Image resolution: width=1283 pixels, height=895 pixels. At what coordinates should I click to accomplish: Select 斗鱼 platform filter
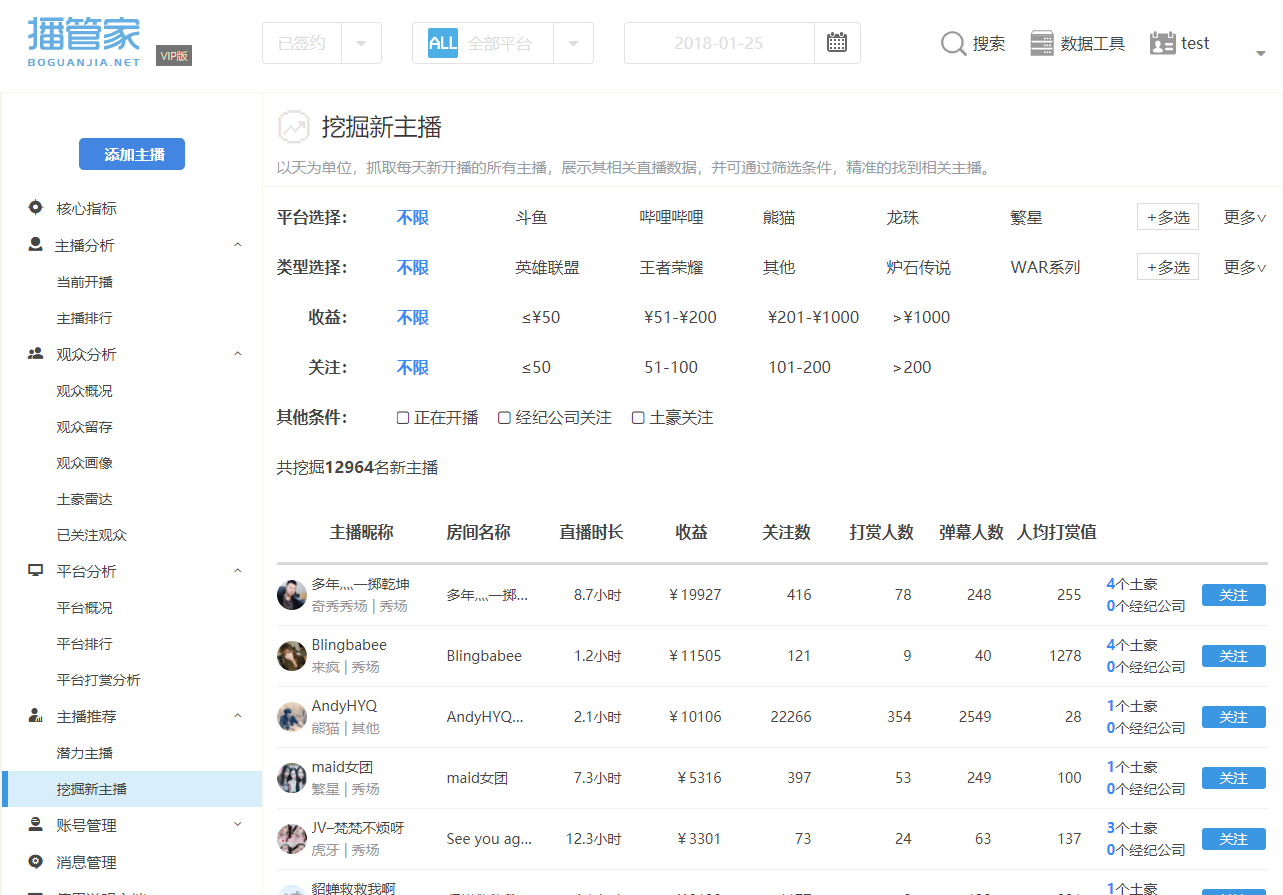[532, 218]
